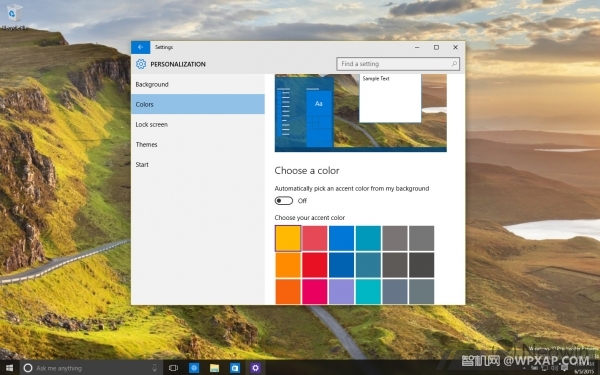Turn on automatic accent color toggle
Screen dimensions: 600x375
(284, 201)
